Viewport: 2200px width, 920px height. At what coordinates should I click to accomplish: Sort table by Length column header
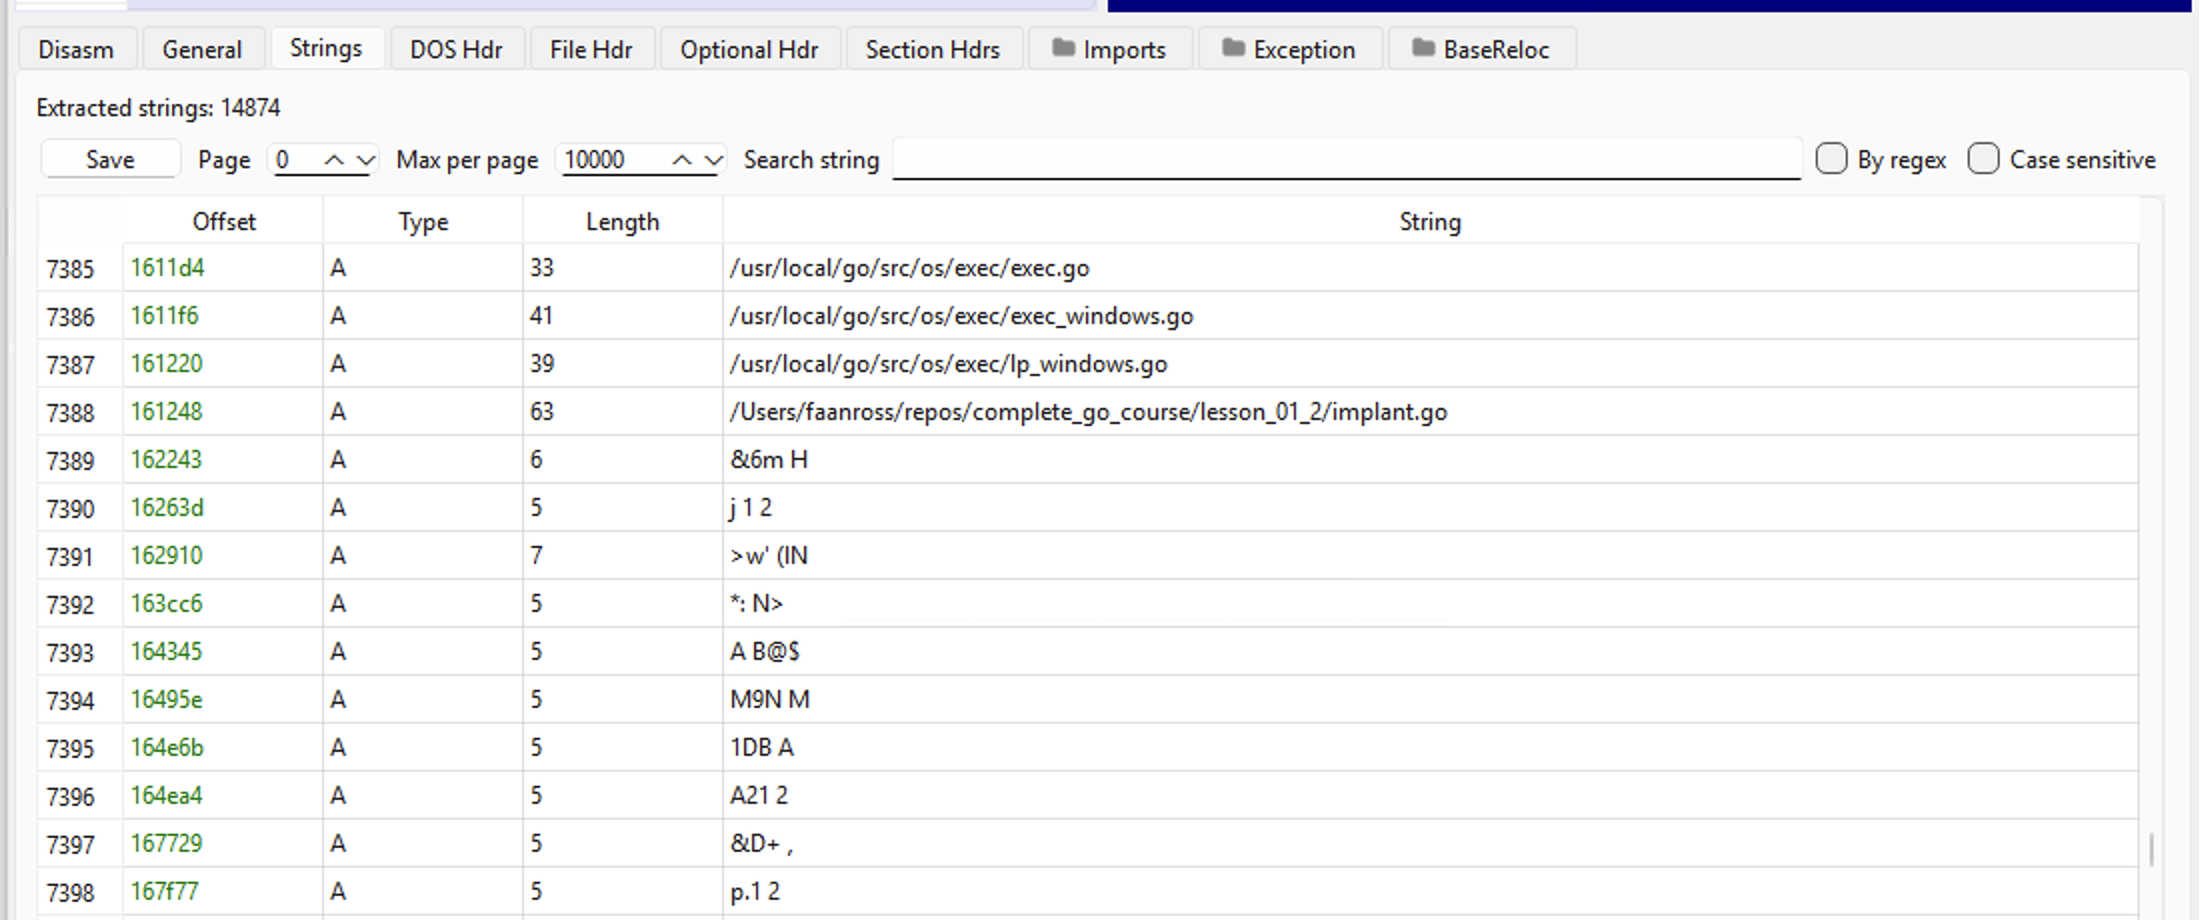[622, 222]
